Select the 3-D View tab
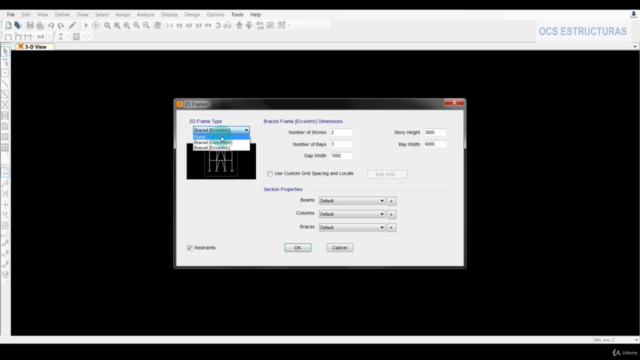 point(35,47)
